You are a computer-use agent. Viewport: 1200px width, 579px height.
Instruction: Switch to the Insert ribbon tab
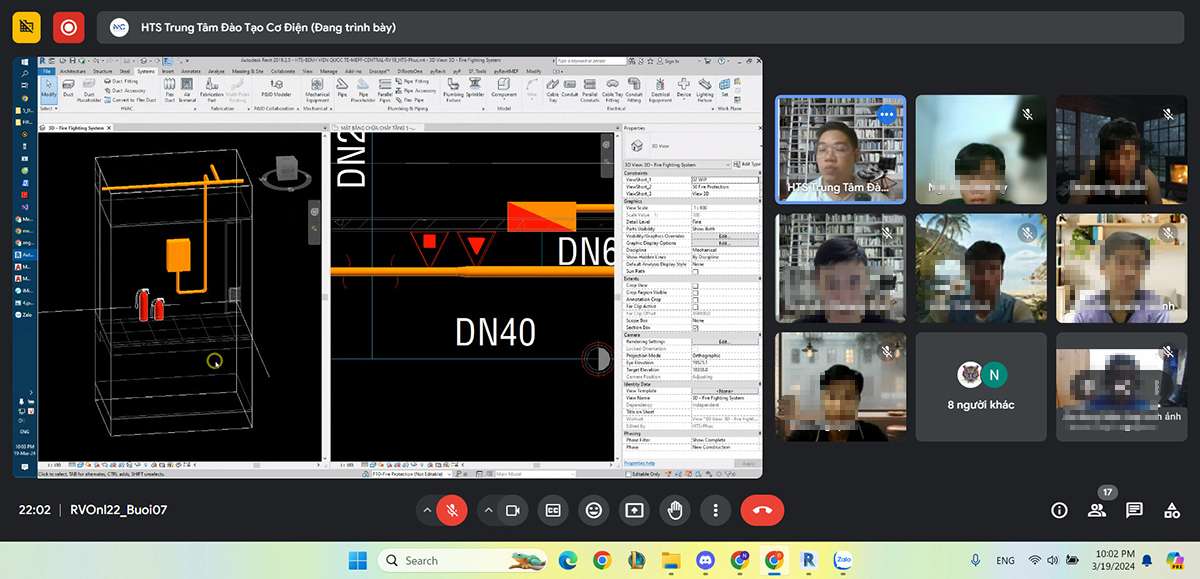coord(168,71)
